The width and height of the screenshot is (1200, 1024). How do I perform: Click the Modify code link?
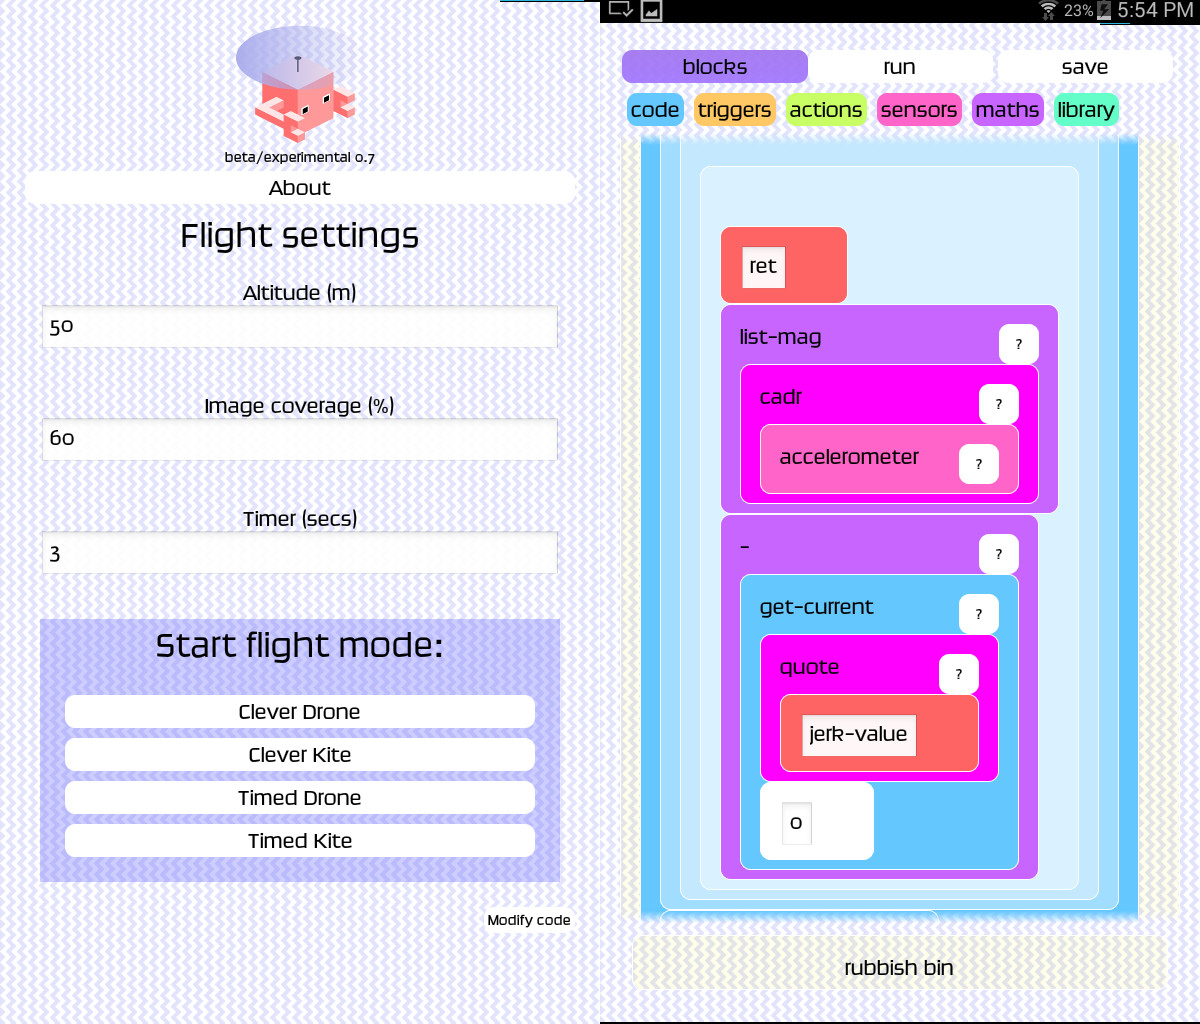pos(528,920)
